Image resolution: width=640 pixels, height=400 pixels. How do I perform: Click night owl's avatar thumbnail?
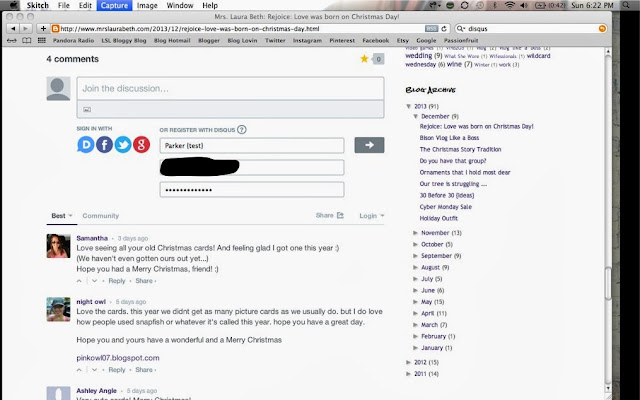[x=58, y=309]
